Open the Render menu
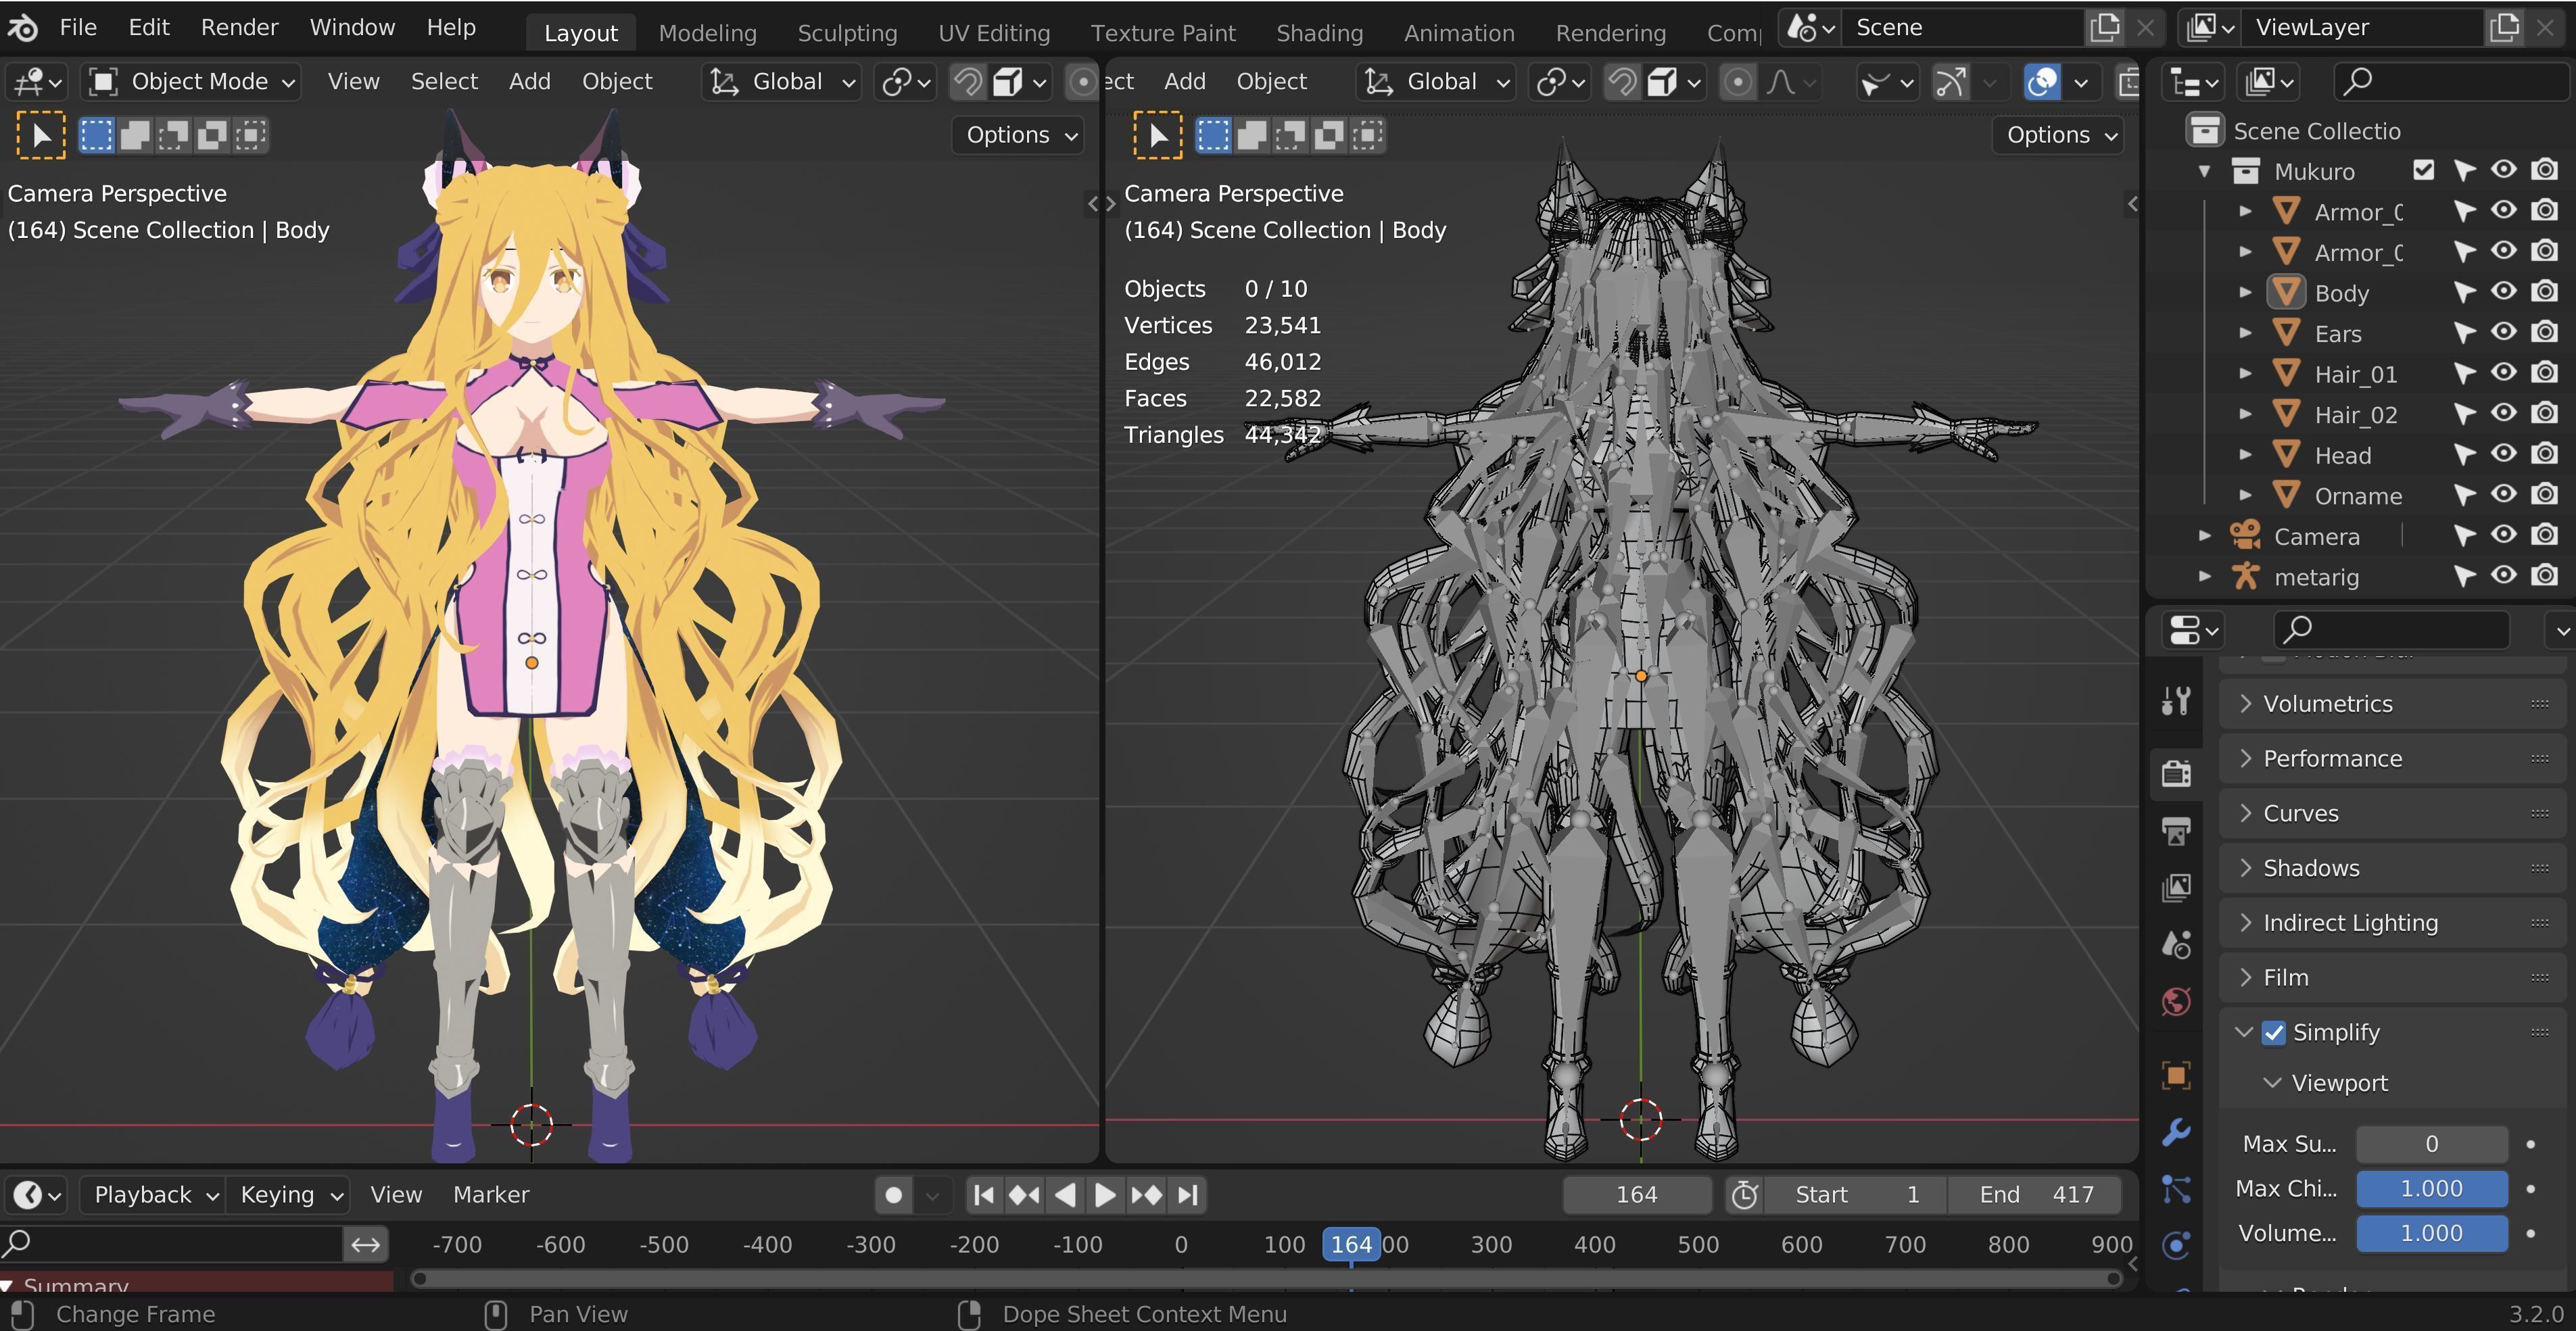The image size is (2576, 1331). [x=239, y=27]
